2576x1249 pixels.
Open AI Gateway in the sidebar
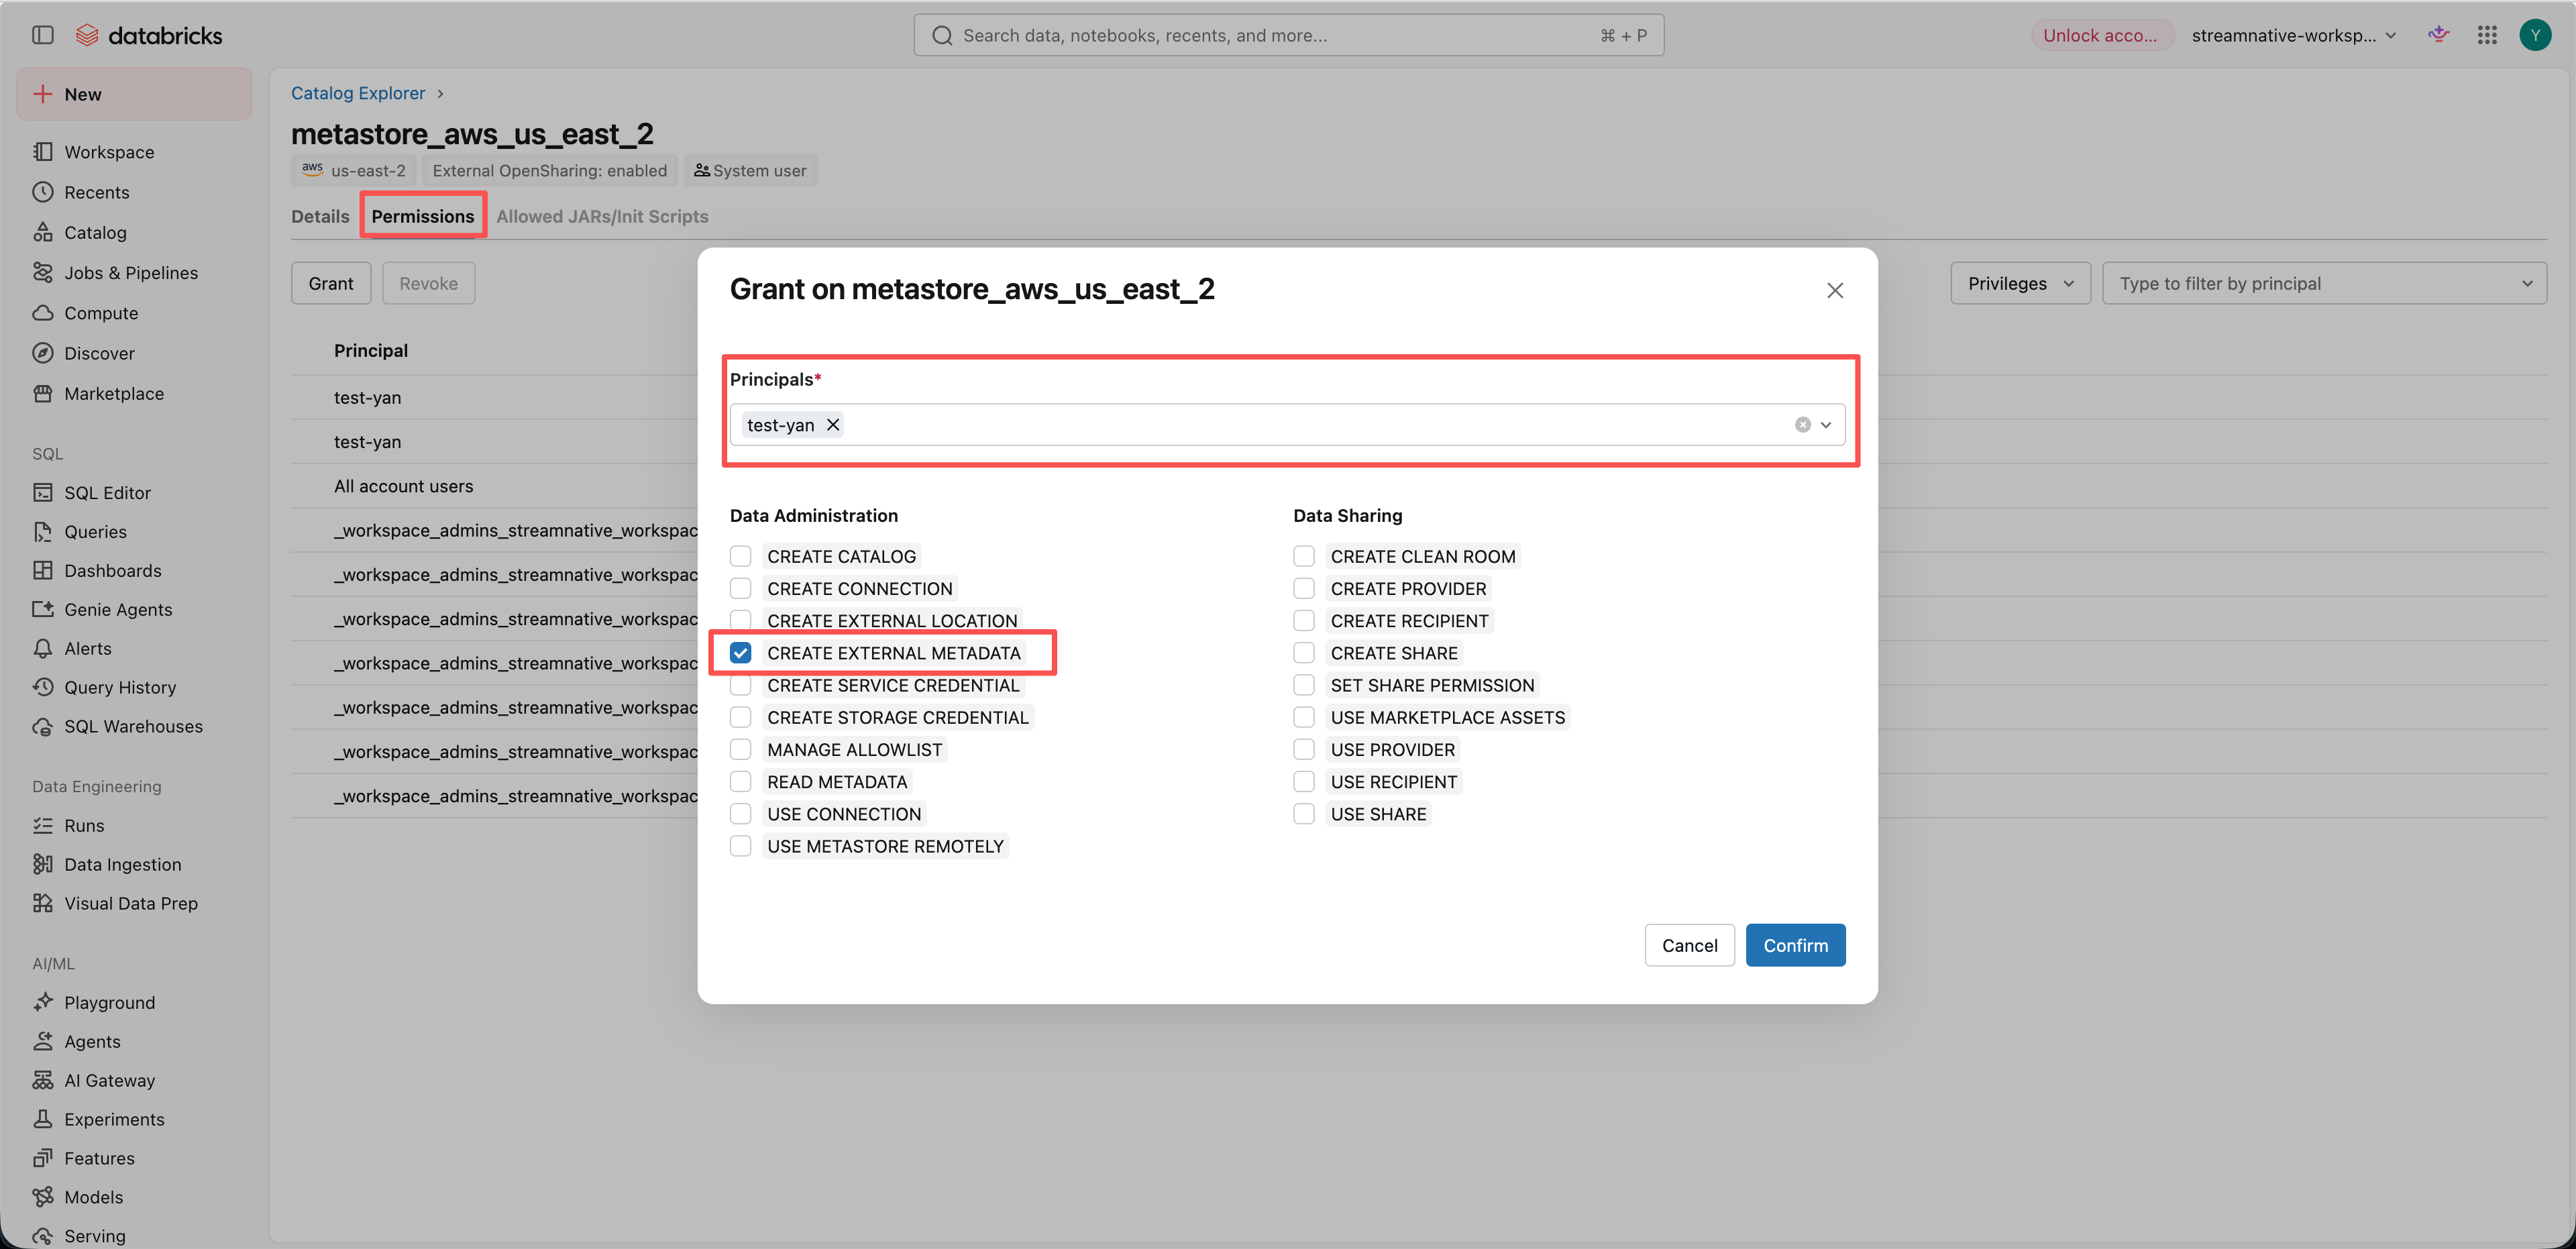click(109, 1080)
